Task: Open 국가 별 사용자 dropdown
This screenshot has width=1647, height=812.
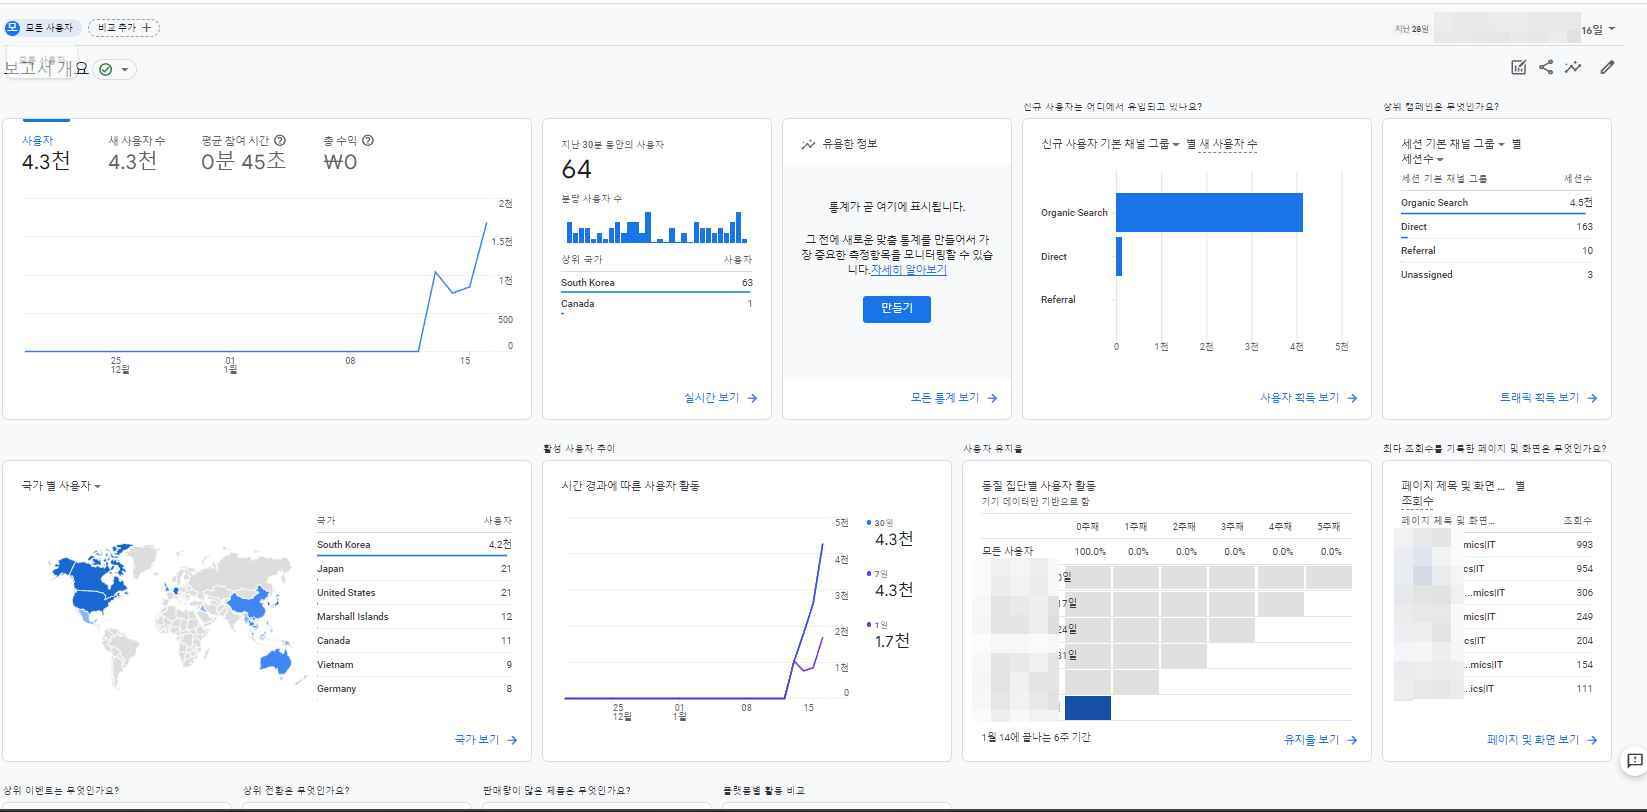Action: point(61,486)
